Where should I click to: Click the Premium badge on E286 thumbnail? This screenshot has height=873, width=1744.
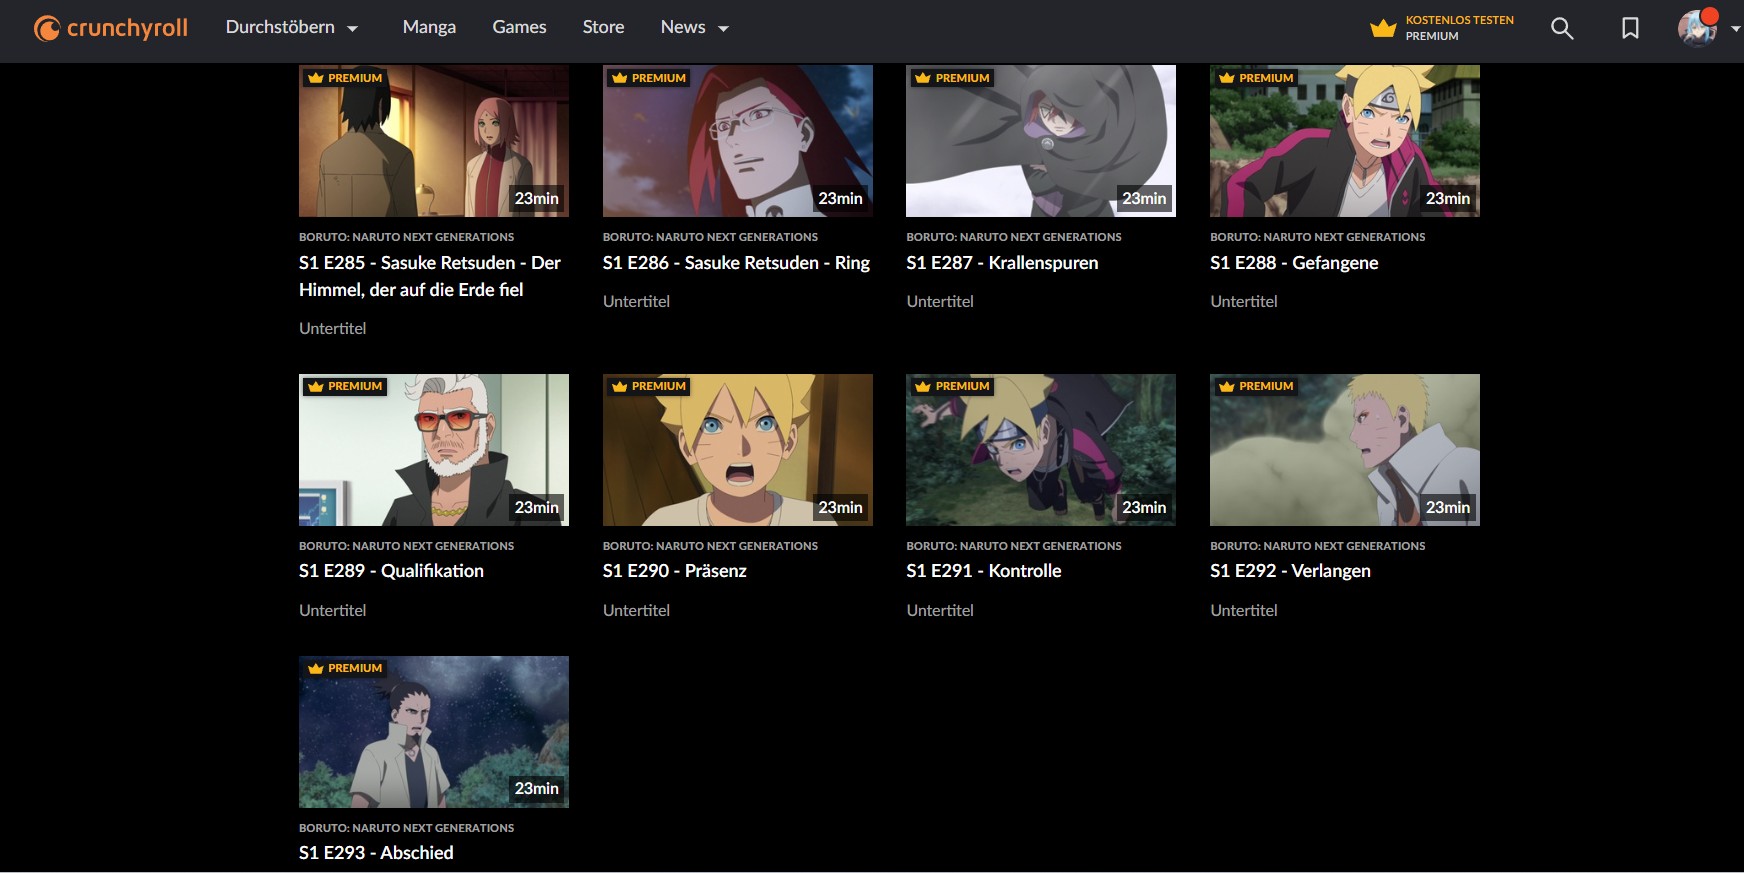point(649,78)
